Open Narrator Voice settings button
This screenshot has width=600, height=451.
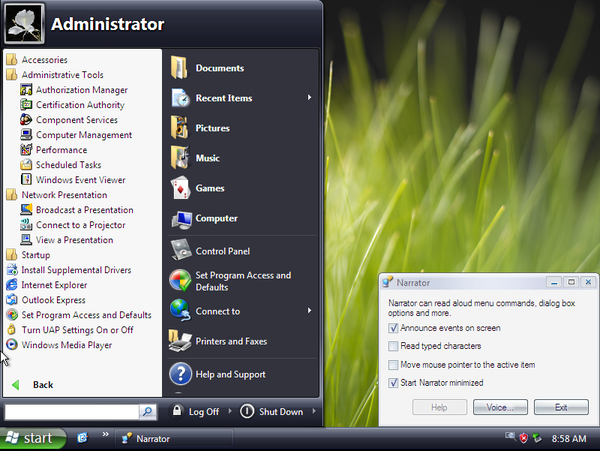[500, 407]
